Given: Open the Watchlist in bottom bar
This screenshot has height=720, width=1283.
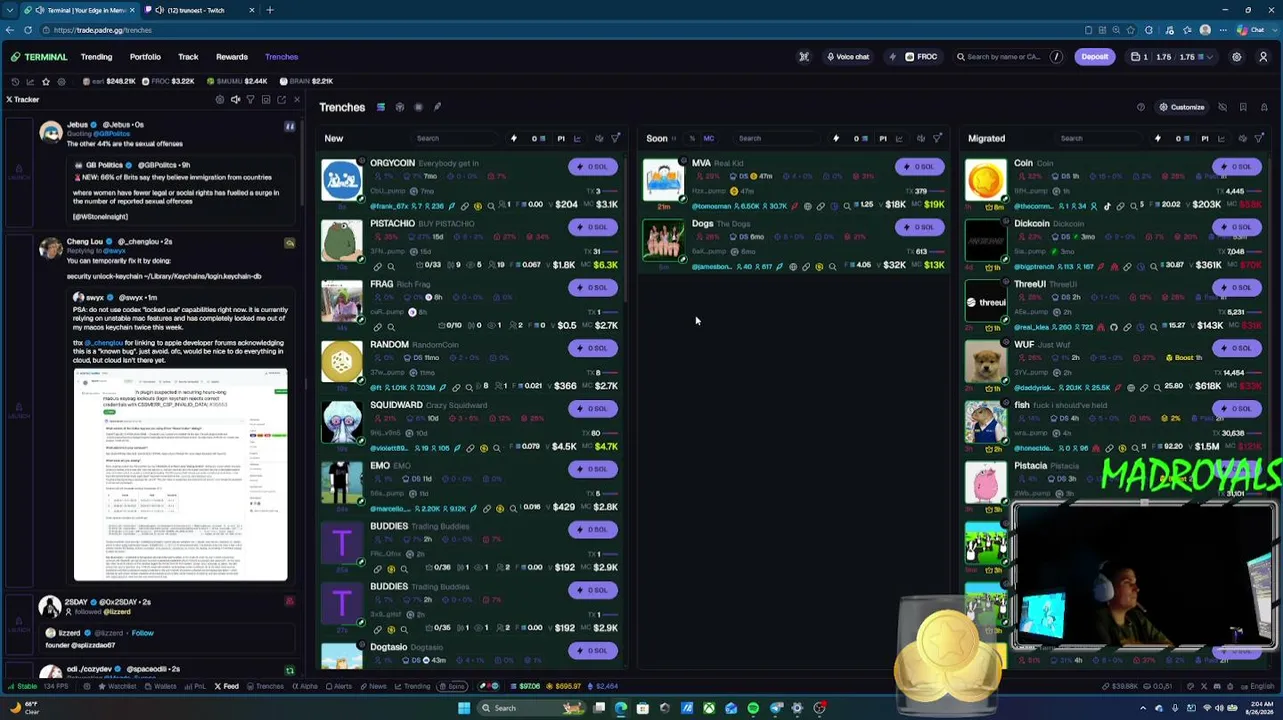Looking at the screenshot, I should click(x=117, y=687).
